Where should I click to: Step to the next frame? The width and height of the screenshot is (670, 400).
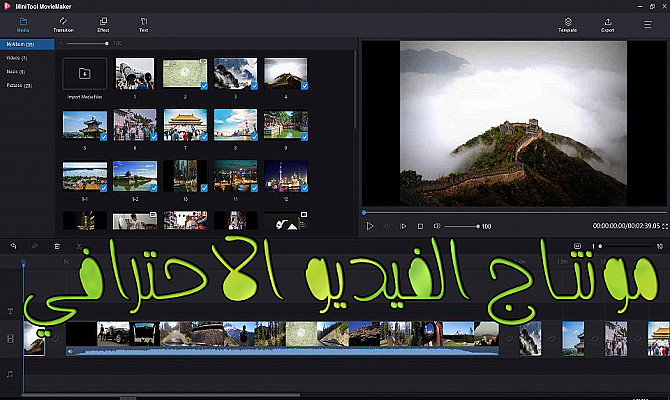coord(403,226)
